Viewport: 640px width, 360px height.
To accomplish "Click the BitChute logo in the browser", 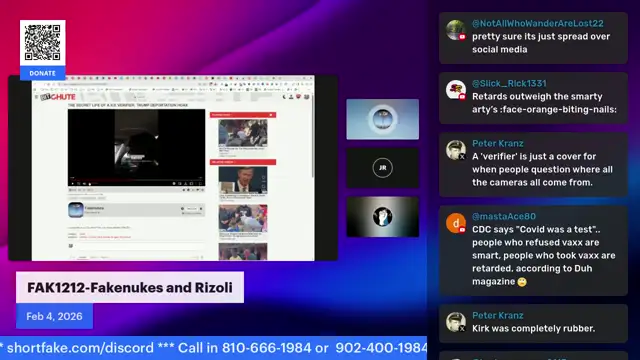I will point(58,97).
